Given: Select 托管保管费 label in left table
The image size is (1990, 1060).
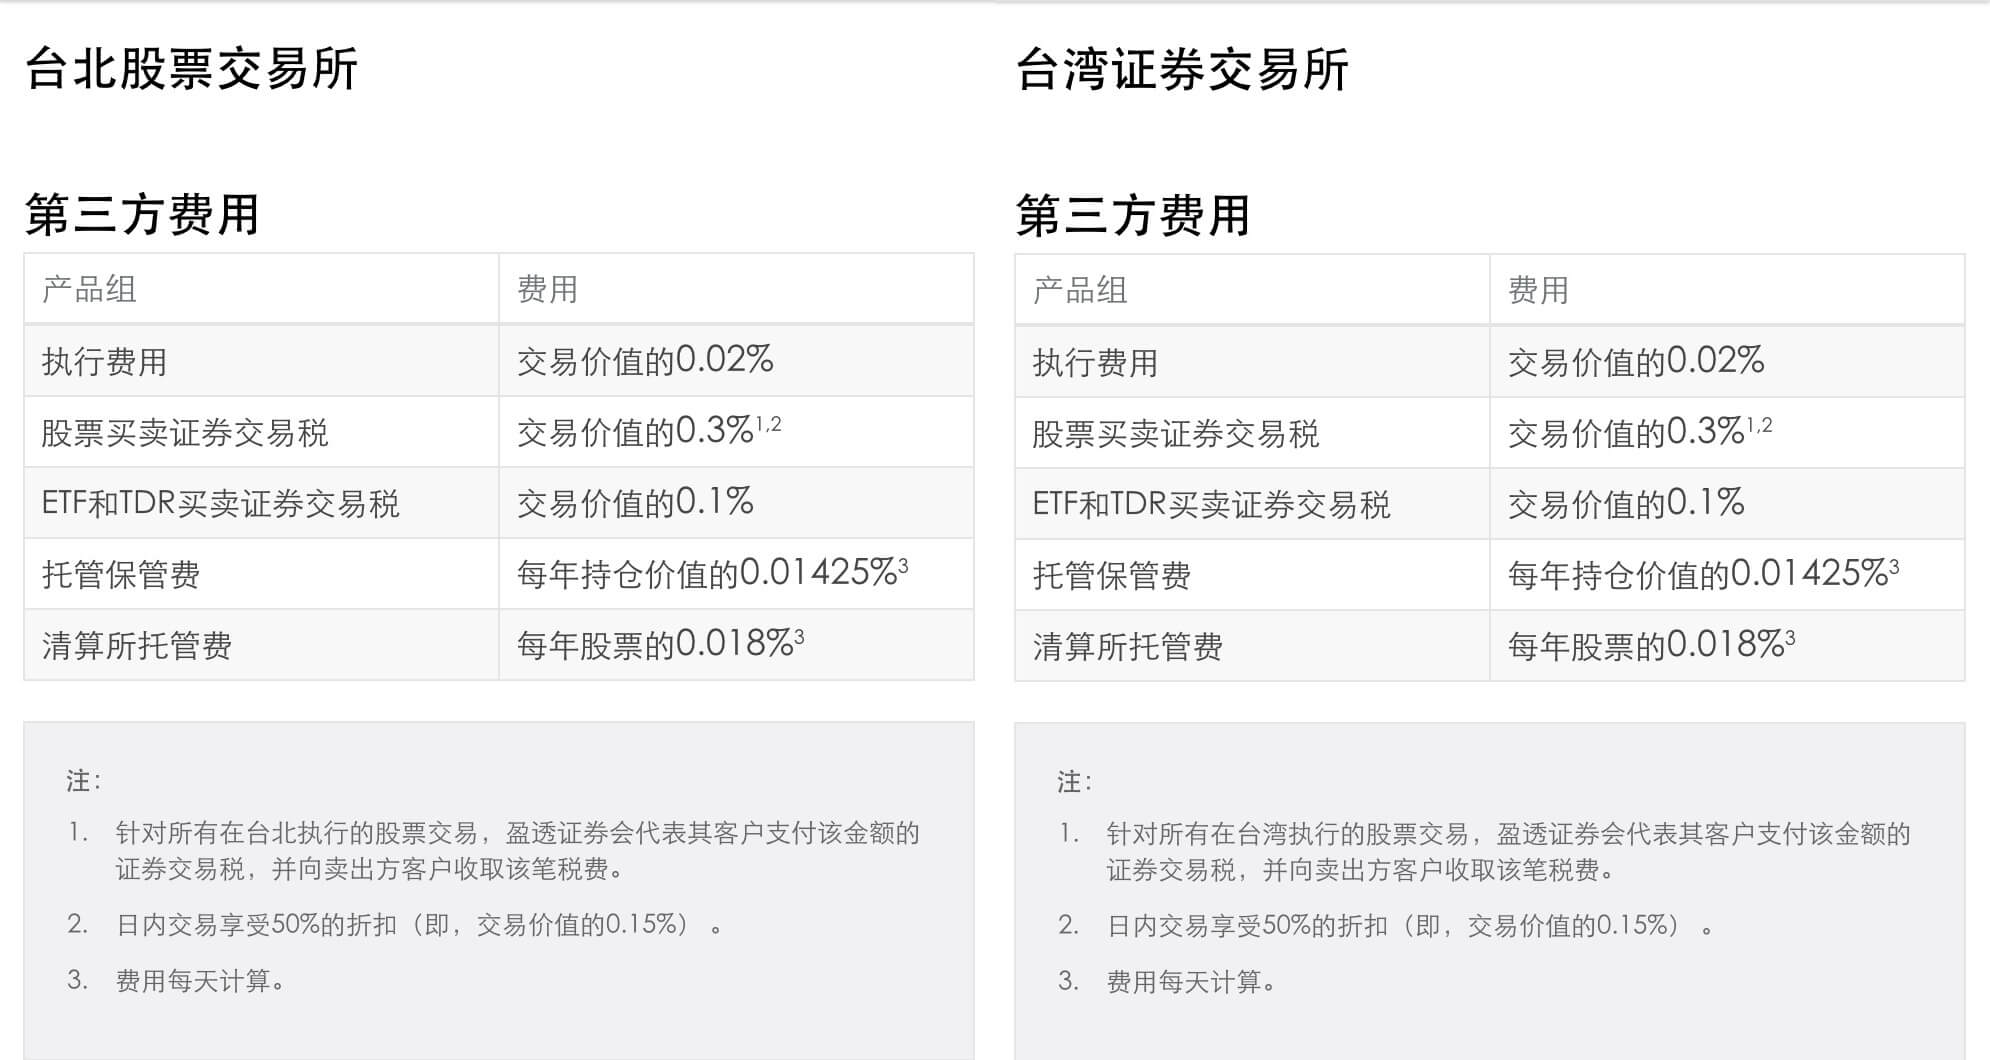Looking at the screenshot, I should [x=121, y=575].
